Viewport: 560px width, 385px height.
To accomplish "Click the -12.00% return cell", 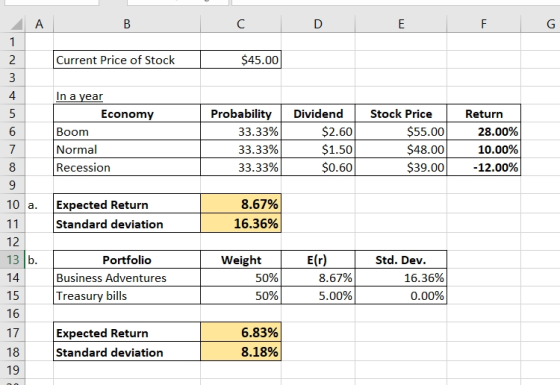I will tap(484, 167).
